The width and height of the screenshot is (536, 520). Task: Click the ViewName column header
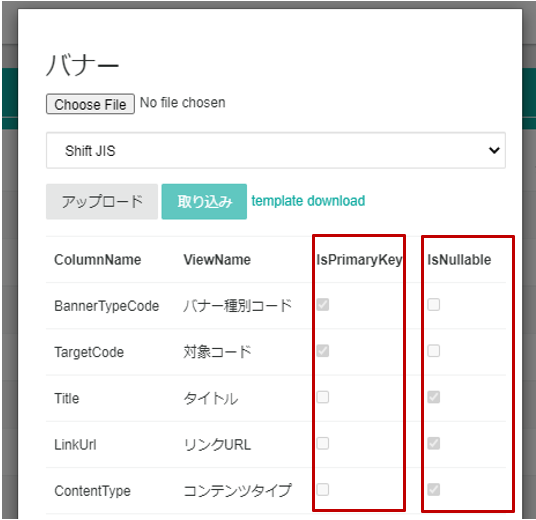click(x=217, y=260)
